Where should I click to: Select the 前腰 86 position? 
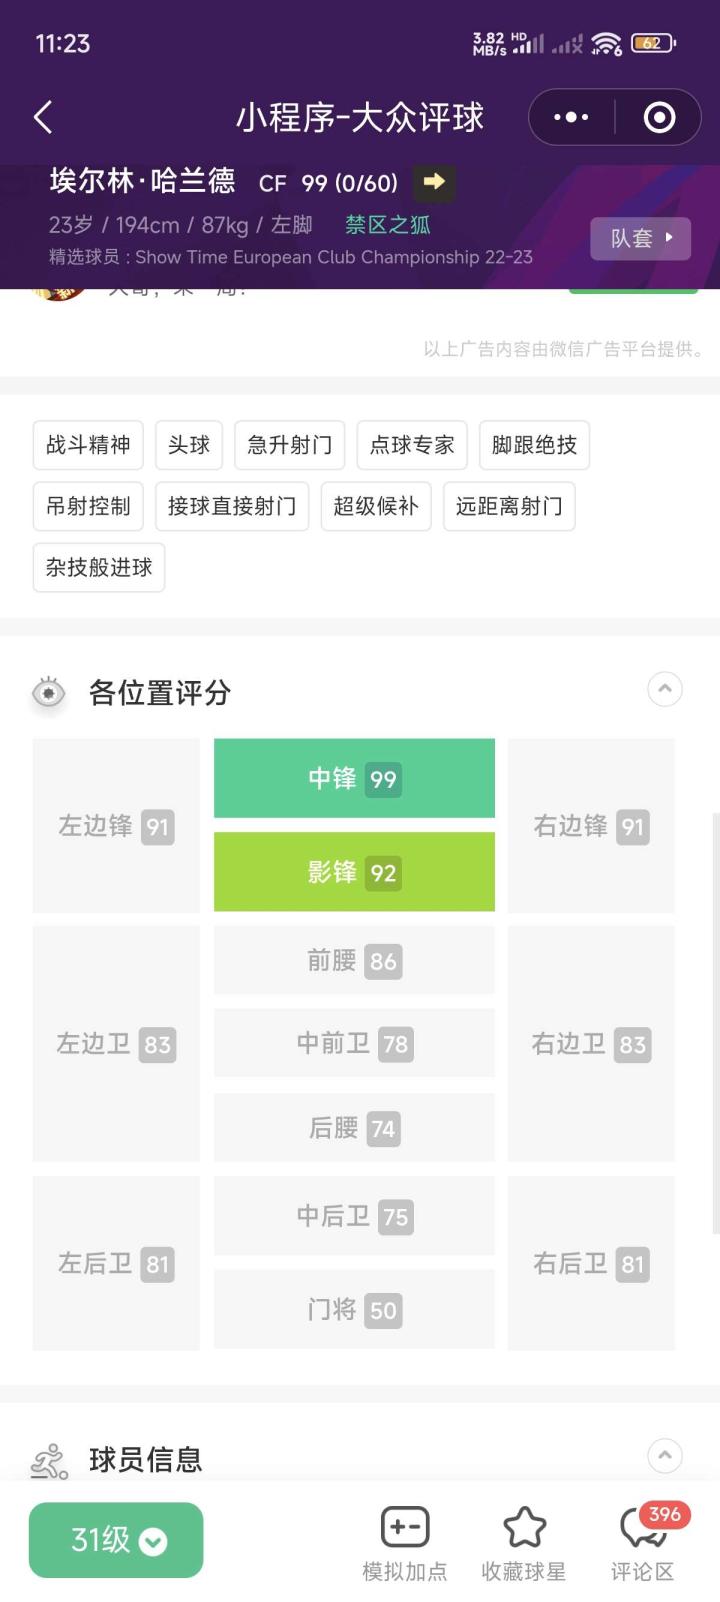[354, 961]
